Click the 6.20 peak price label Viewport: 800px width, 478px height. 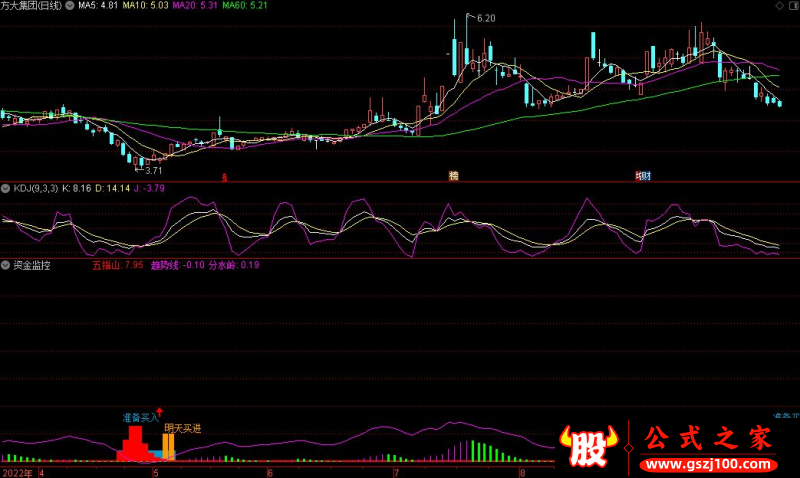tap(486, 18)
